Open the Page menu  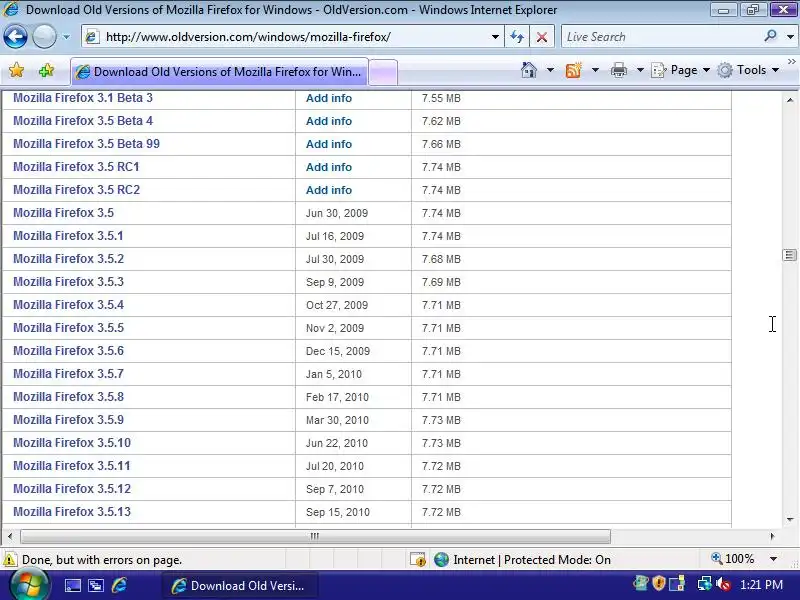(681, 70)
